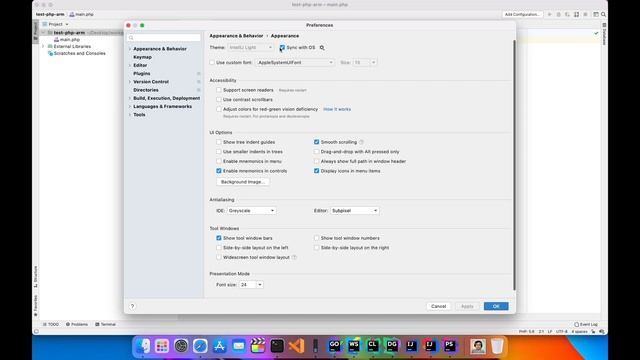Expand Appearance & Behavior in settings tree
640x360 pixels.
click(130, 49)
